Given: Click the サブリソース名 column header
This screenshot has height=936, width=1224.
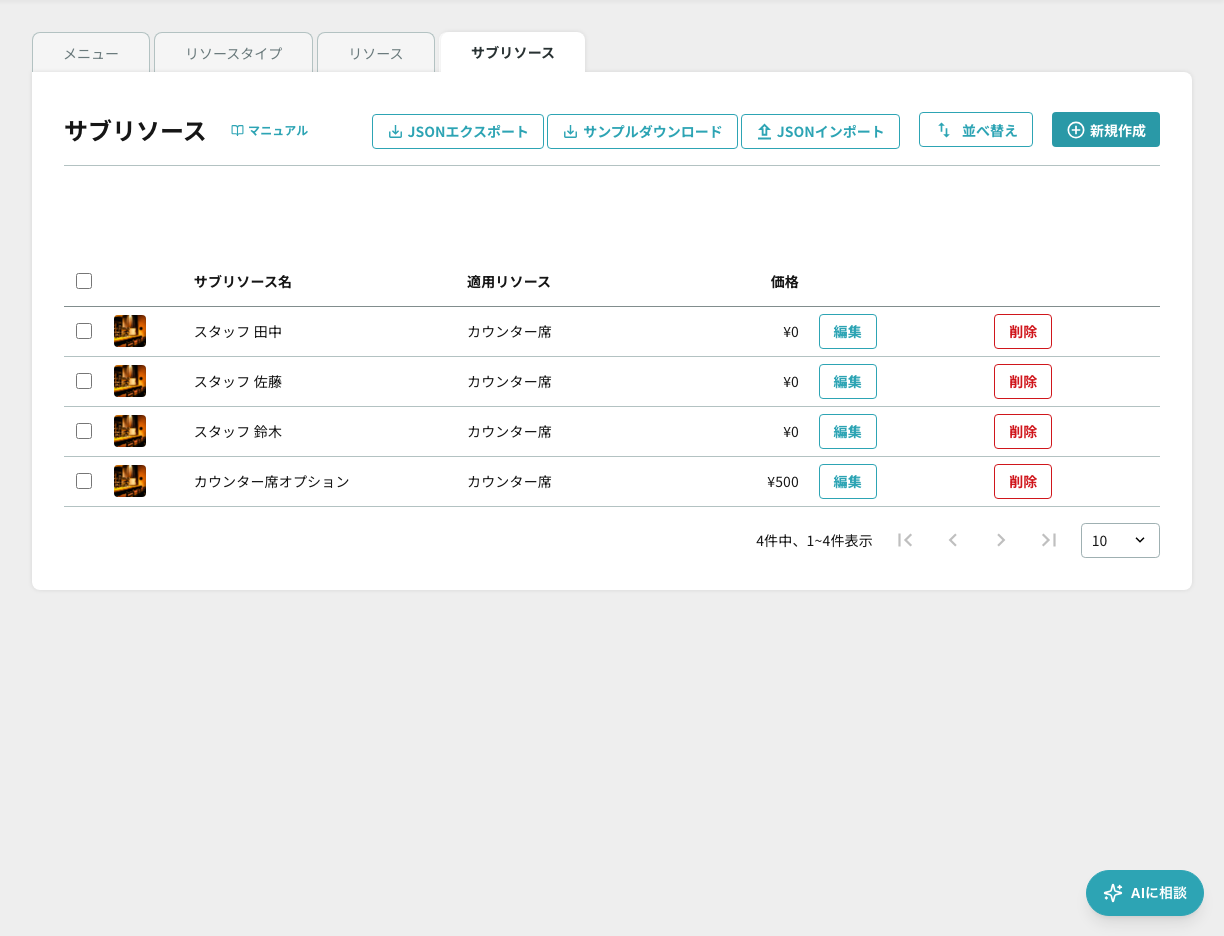Looking at the screenshot, I should pyautogui.click(x=243, y=282).
